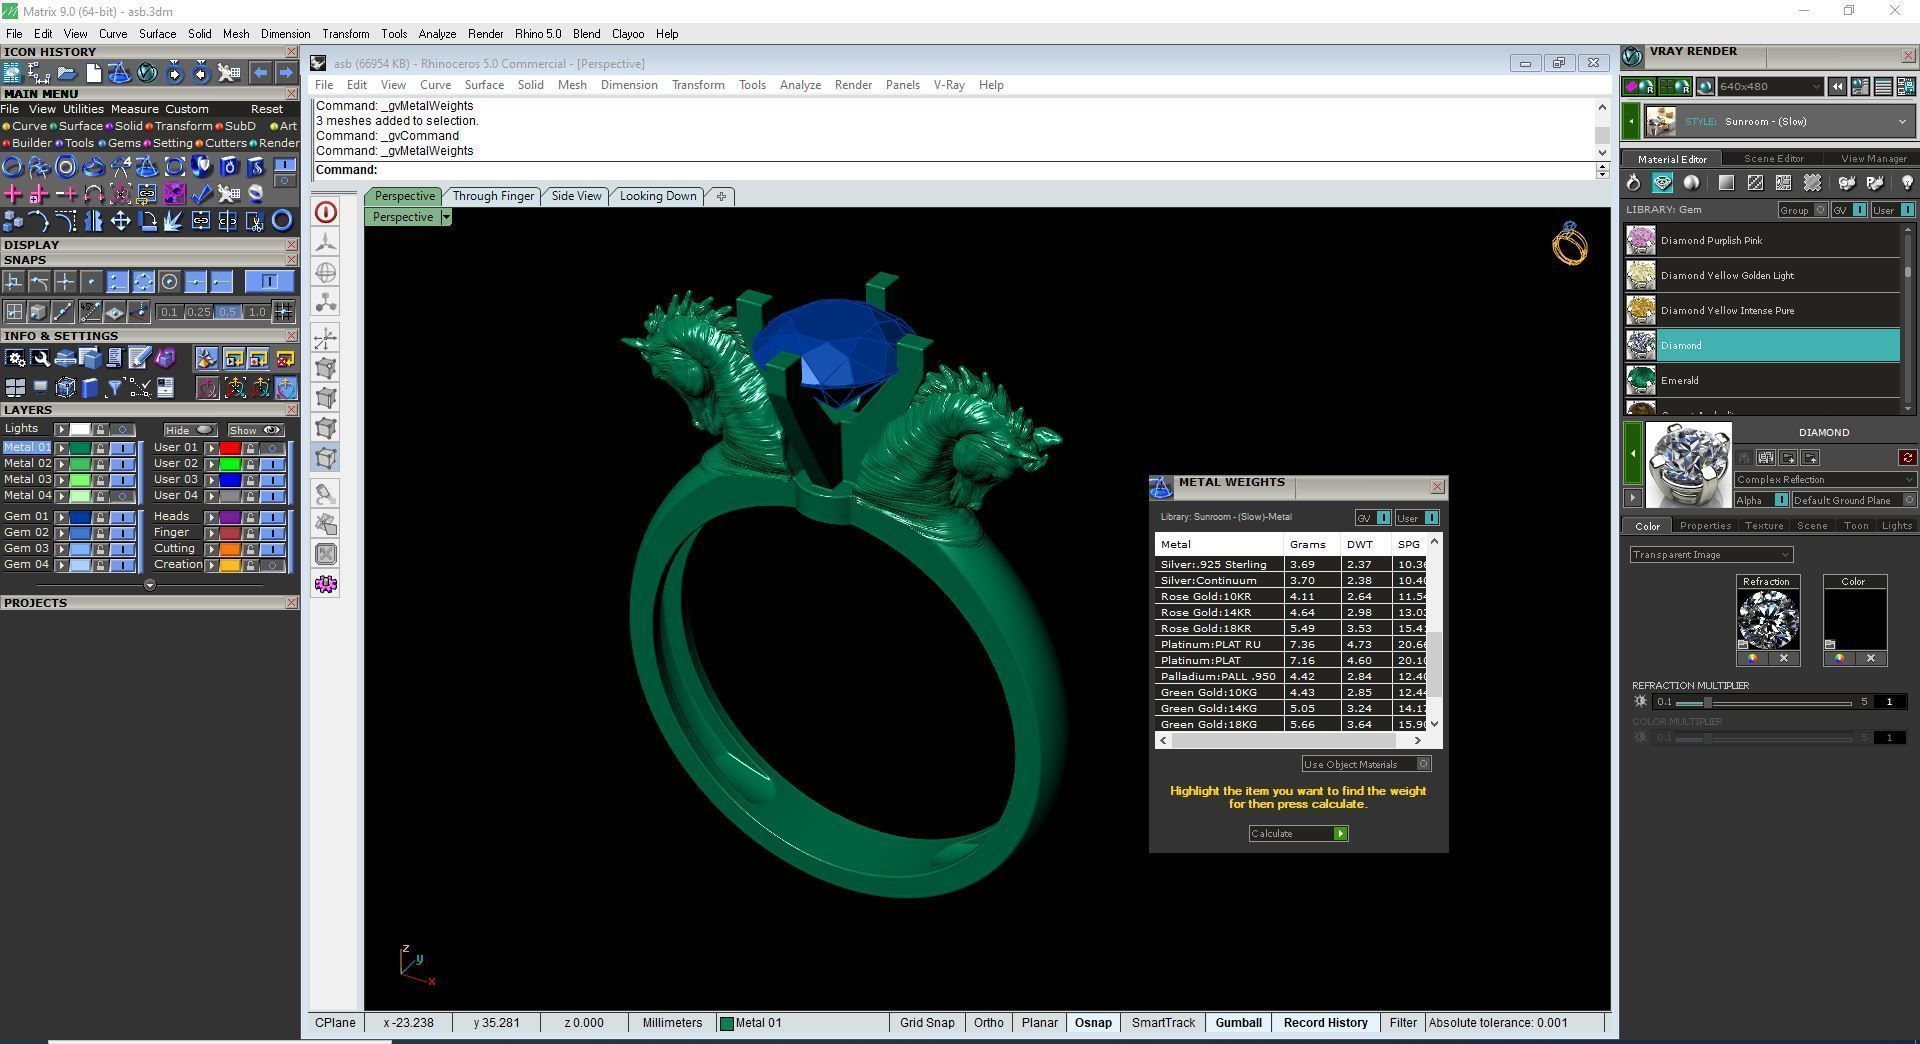Open the Complex Reflection dropdown
The width and height of the screenshot is (1920, 1044).
[1825, 480]
